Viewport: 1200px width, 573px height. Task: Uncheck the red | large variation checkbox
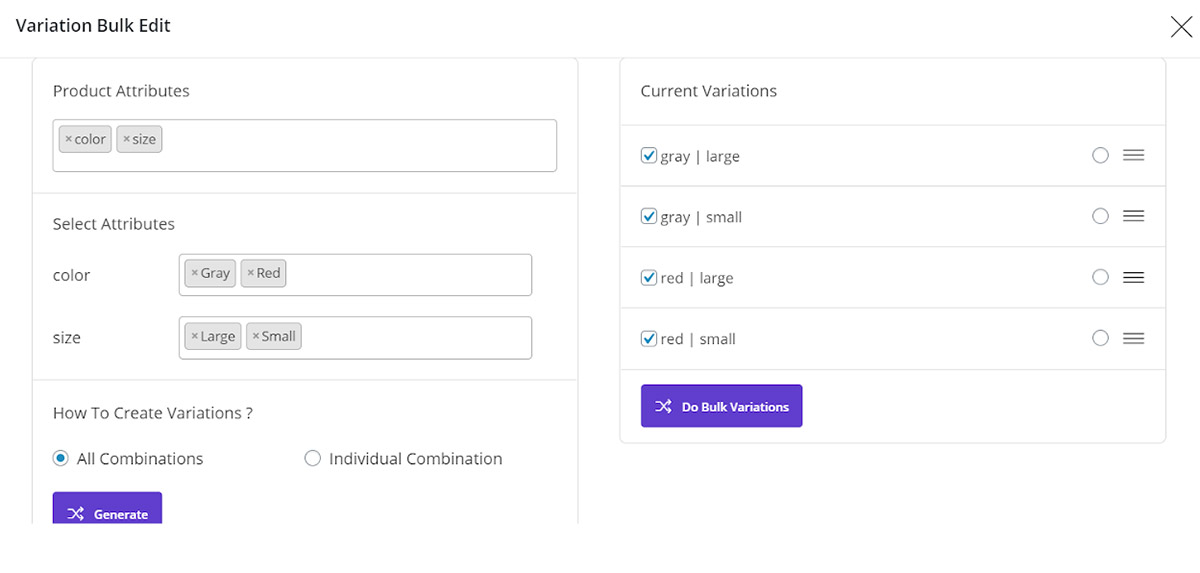pyautogui.click(x=649, y=278)
